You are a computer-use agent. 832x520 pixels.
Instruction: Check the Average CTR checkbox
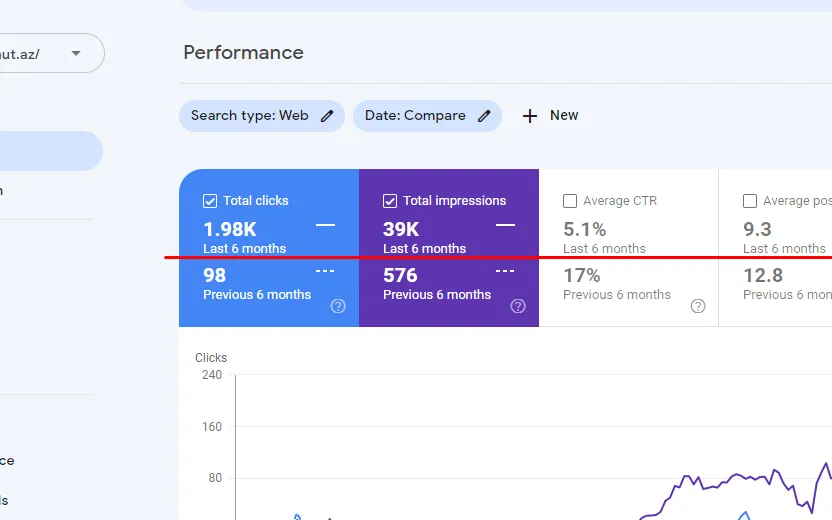click(570, 201)
